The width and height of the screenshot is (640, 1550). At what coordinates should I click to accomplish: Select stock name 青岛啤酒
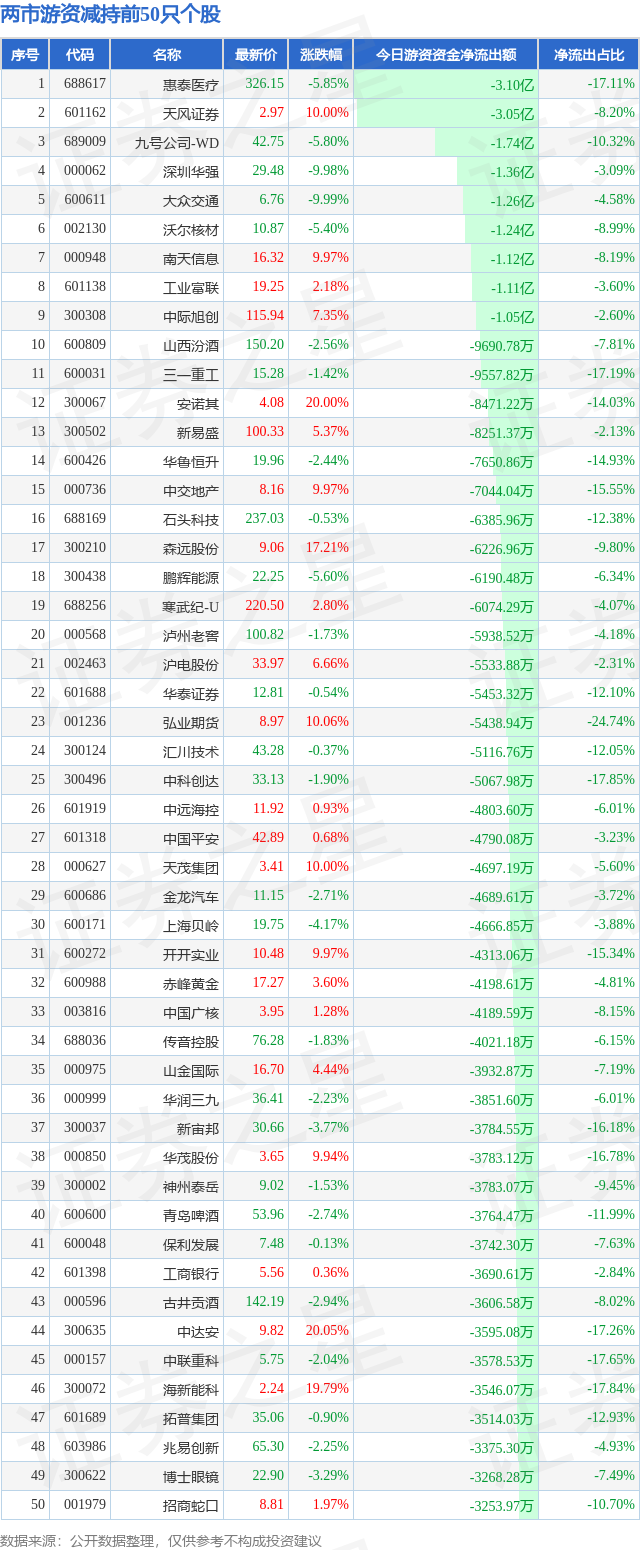191,1215
